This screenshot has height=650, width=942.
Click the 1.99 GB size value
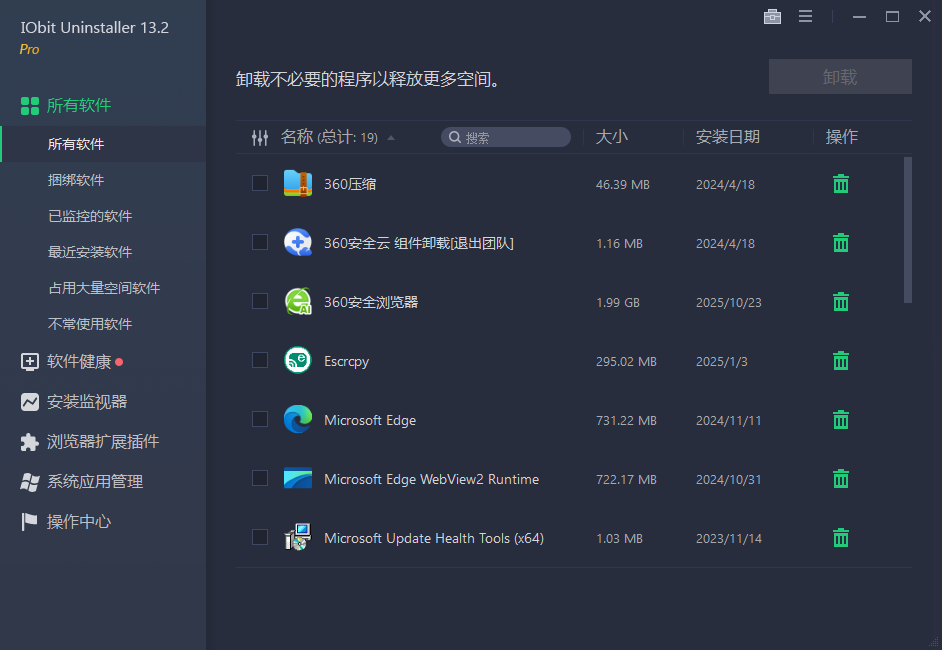coord(618,302)
